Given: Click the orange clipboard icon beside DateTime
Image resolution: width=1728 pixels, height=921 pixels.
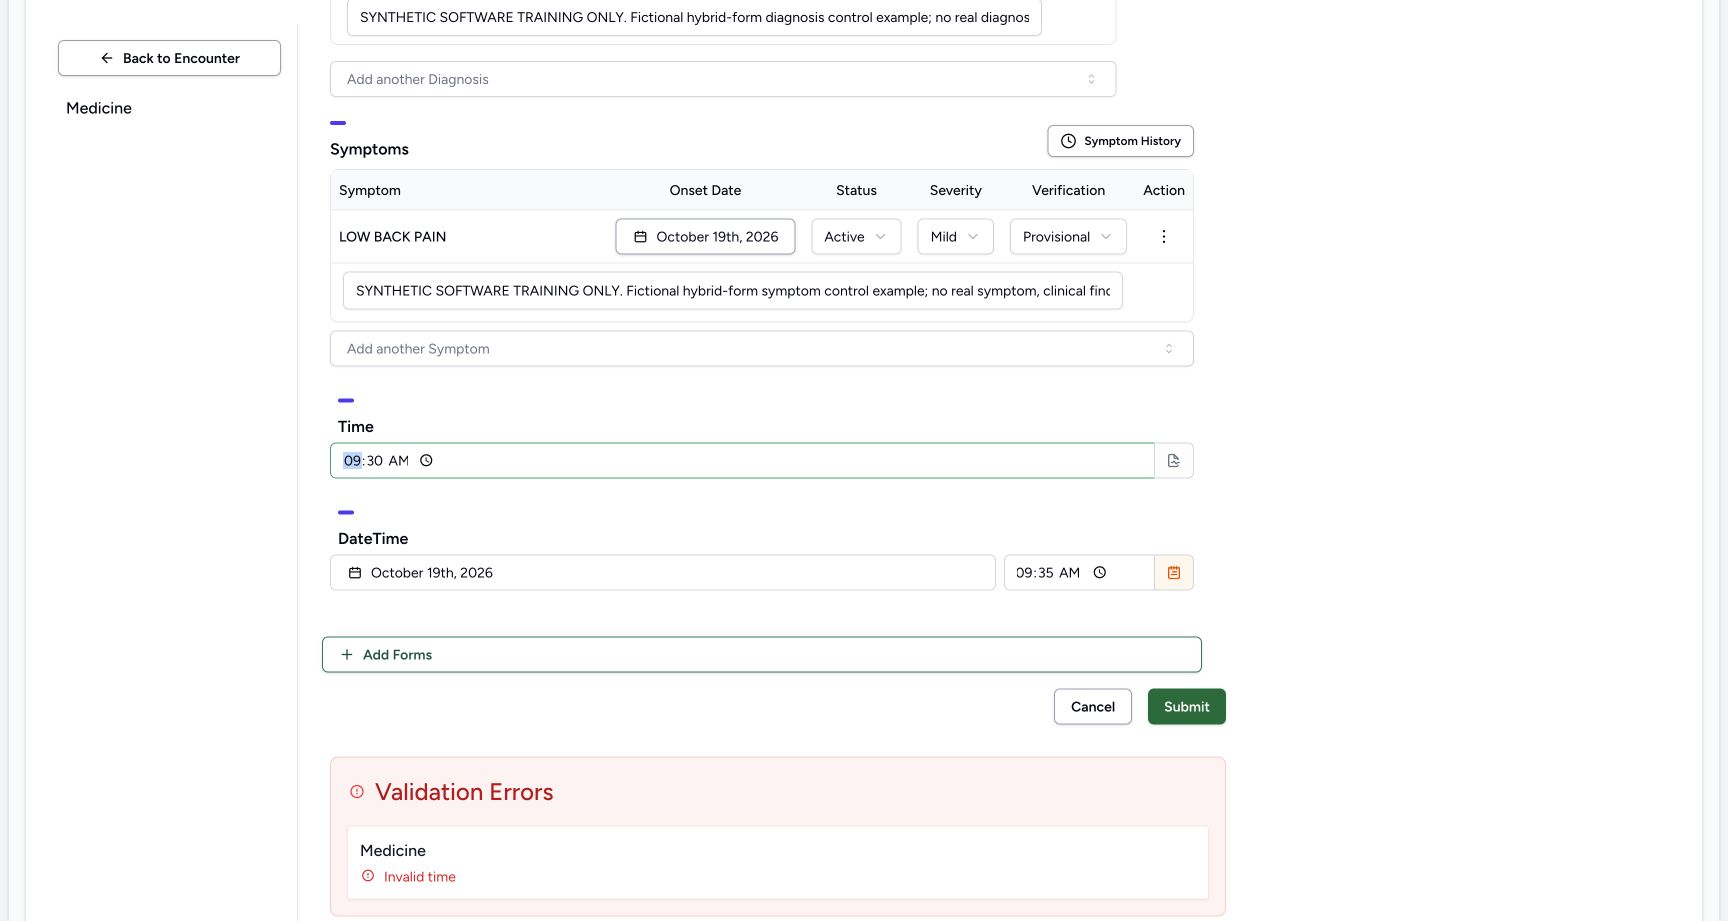Looking at the screenshot, I should (1174, 573).
